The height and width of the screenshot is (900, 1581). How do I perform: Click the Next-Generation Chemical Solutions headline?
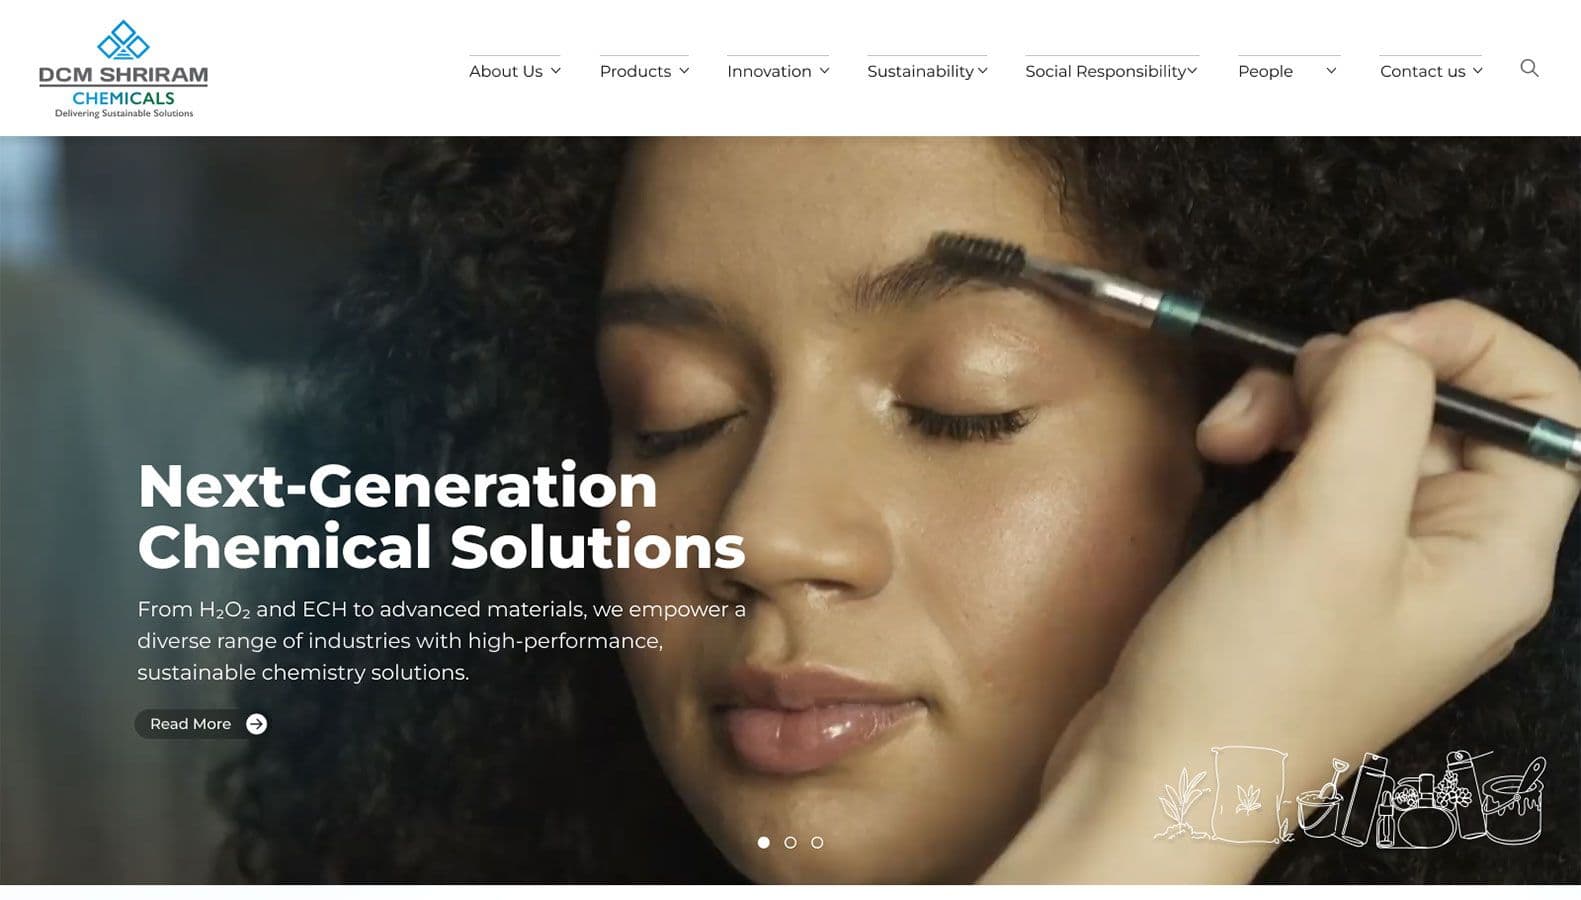pyautogui.click(x=441, y=516)
